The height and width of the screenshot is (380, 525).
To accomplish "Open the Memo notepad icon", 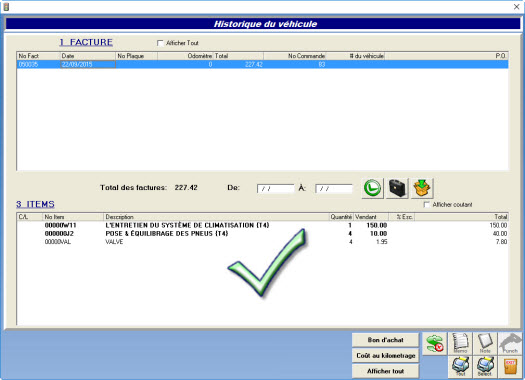I will 460,344.
